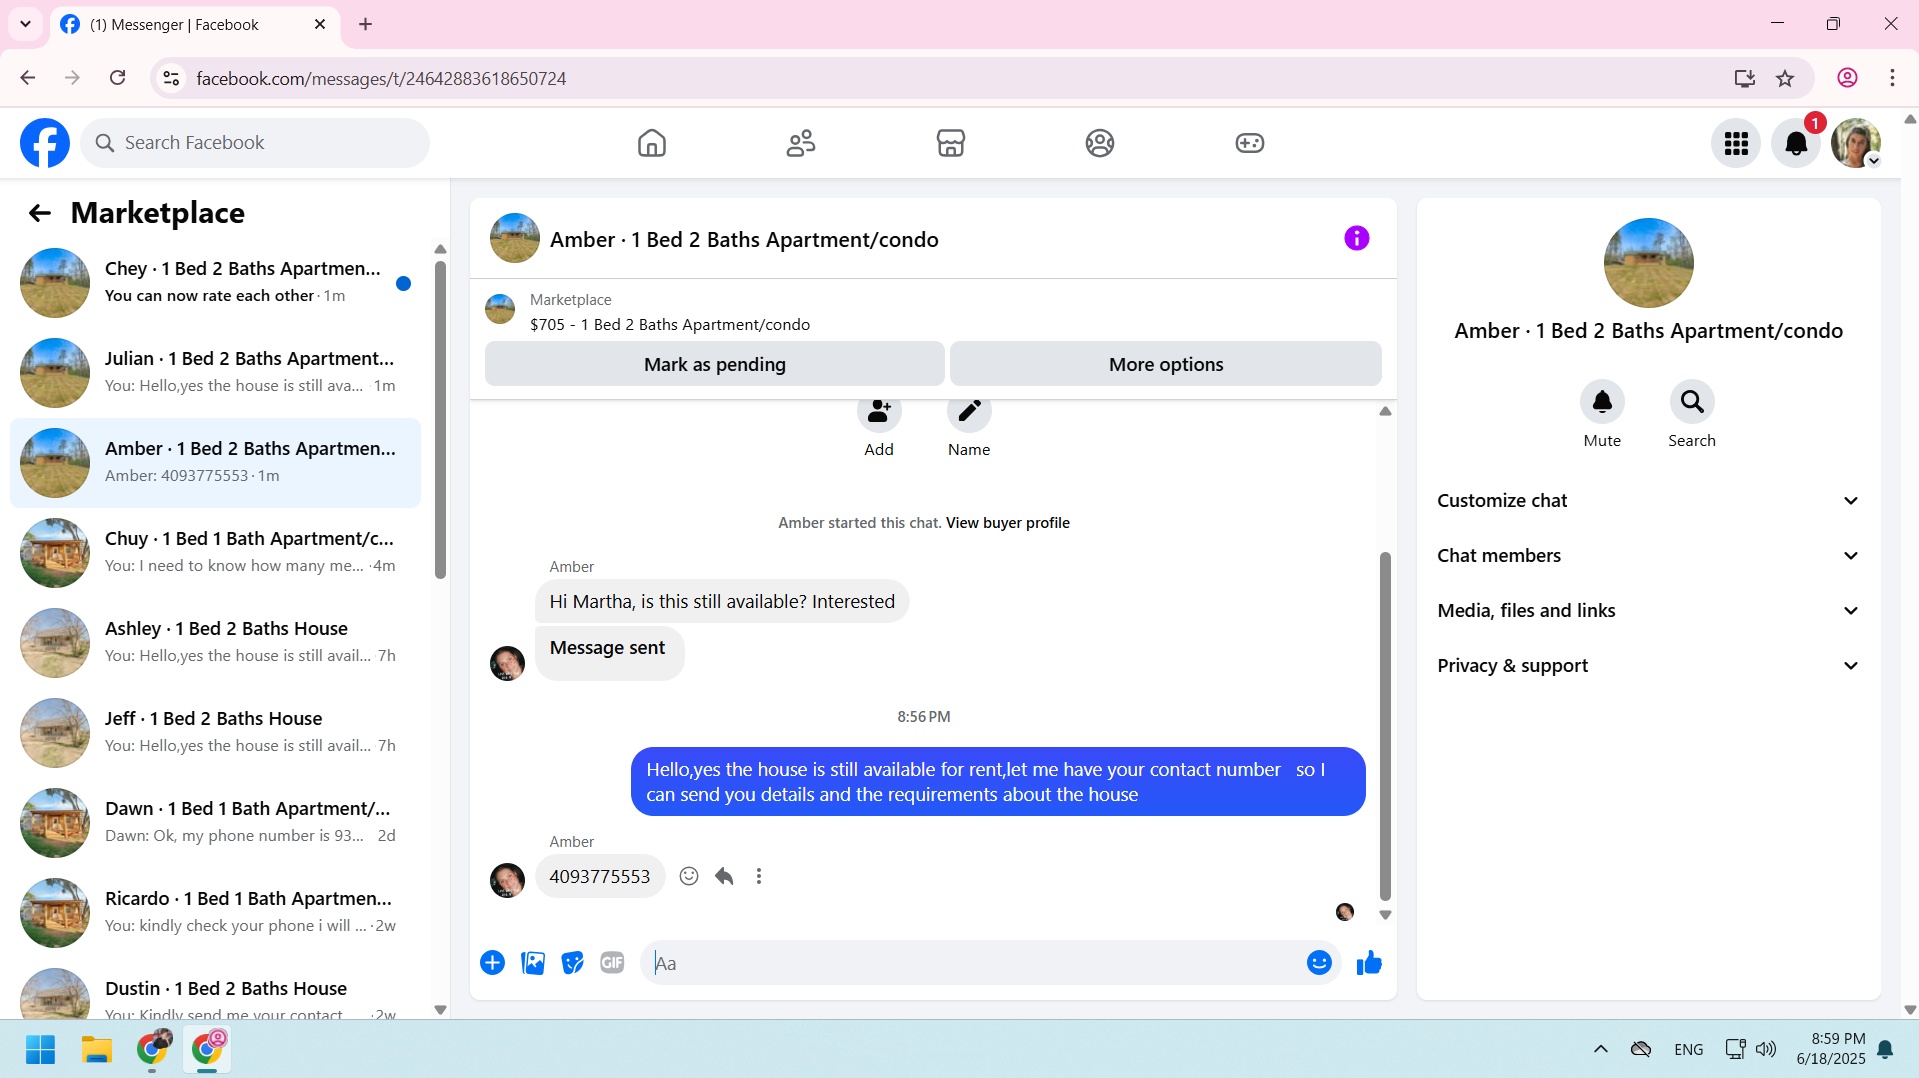Image resolution: width=1919 pixels, height=1078 pixels.
Task: Open volume control in system tray
Action: pyautogui.click(x=1766, y=1049)
